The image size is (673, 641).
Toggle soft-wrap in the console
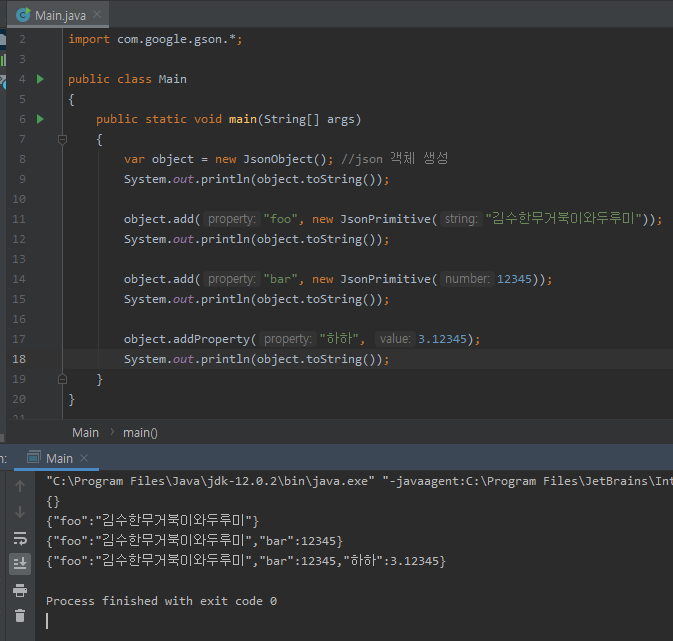pos(20,538)
